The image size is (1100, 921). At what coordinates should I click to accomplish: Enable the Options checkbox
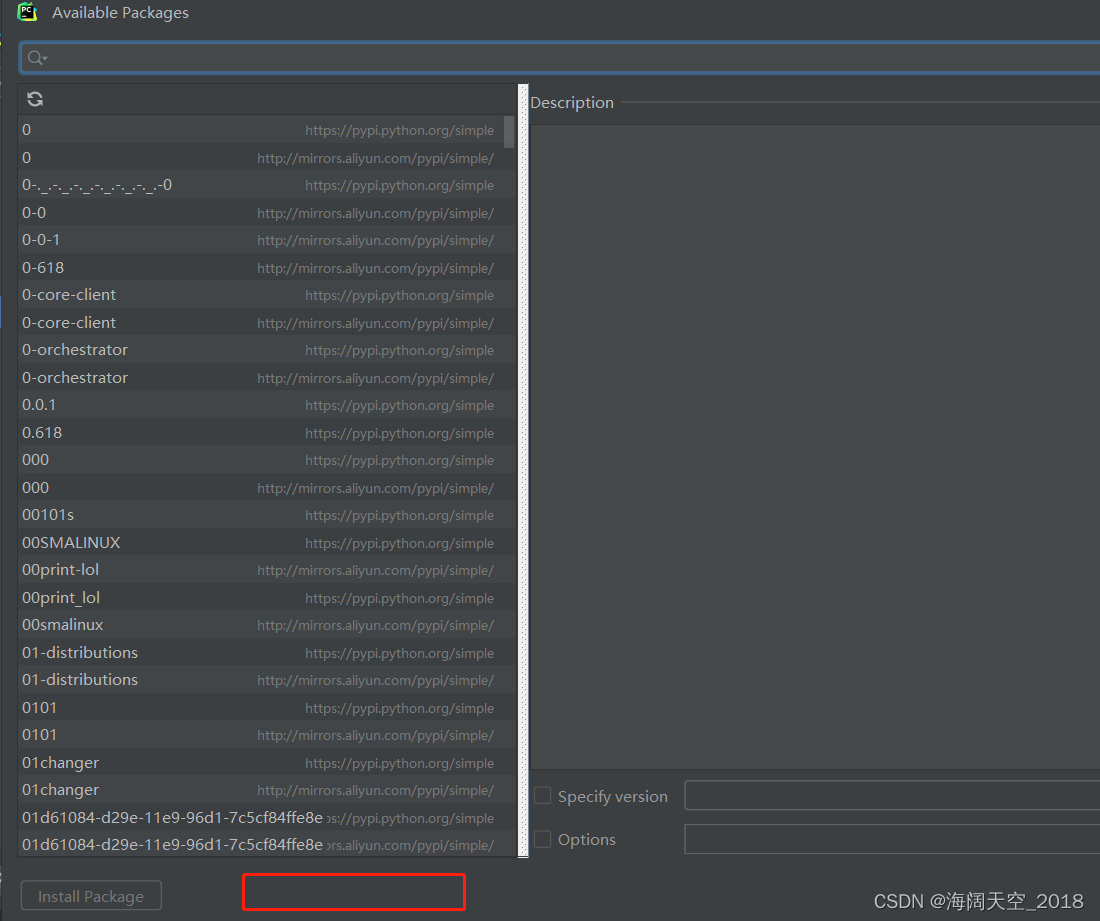tap(542, 839)
